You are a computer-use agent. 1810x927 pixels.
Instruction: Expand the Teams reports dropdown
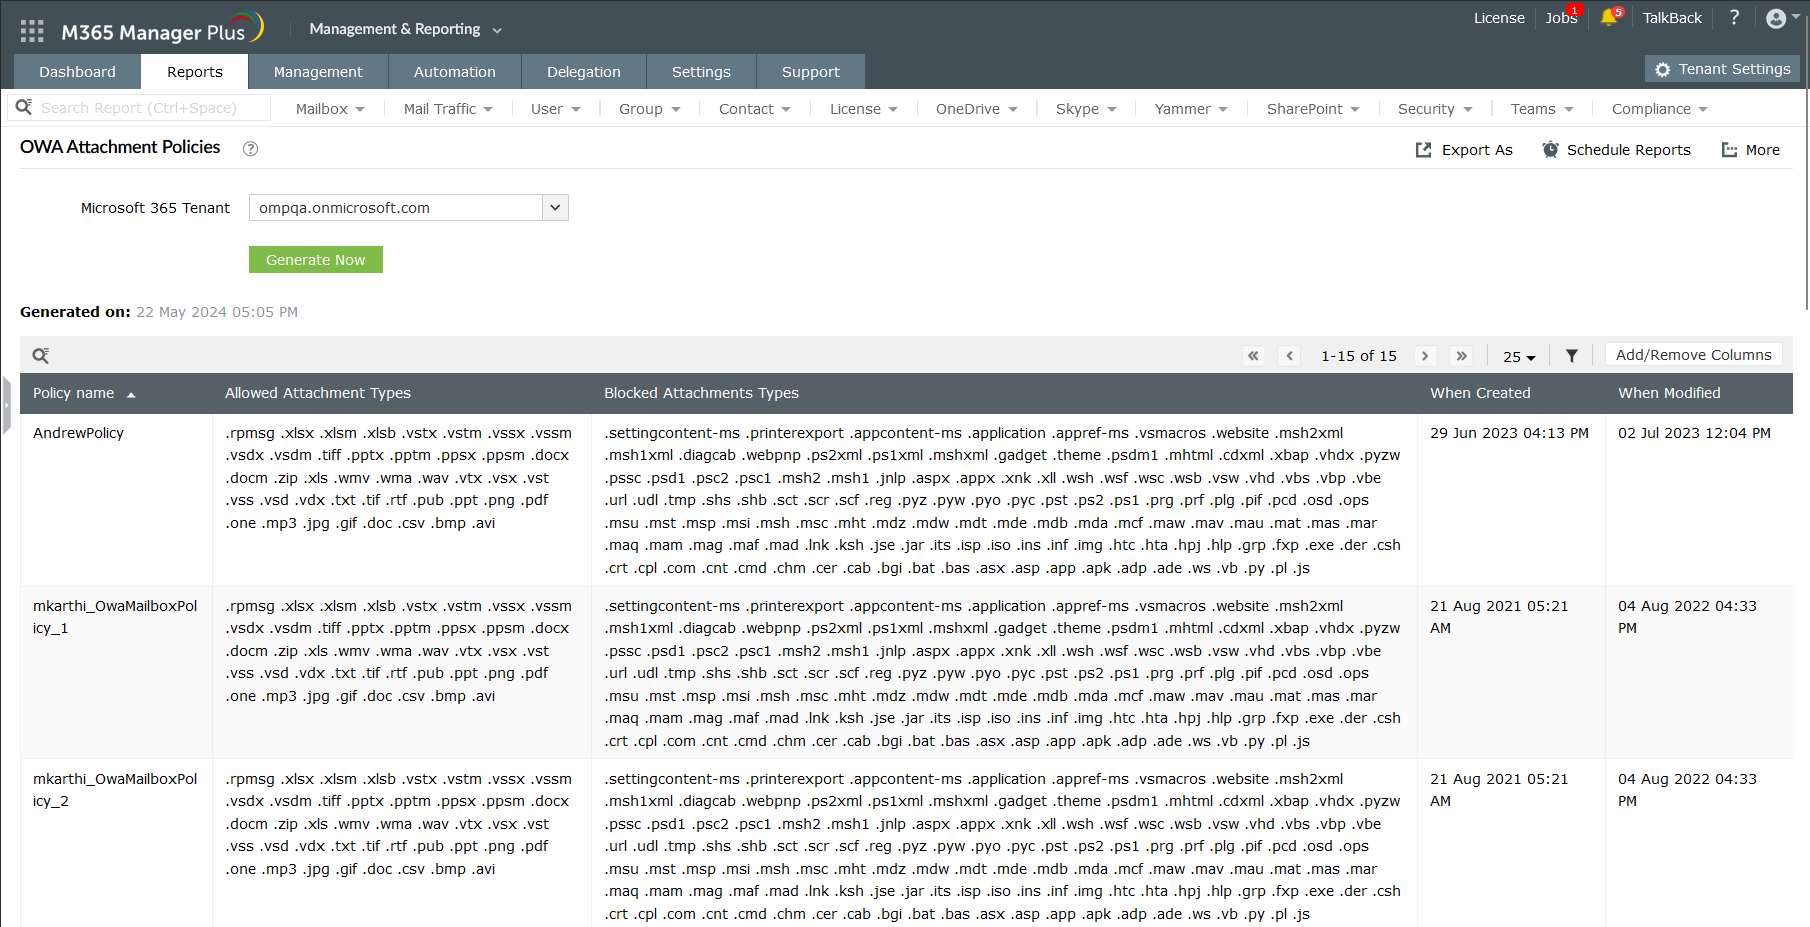click(1541, 109)
